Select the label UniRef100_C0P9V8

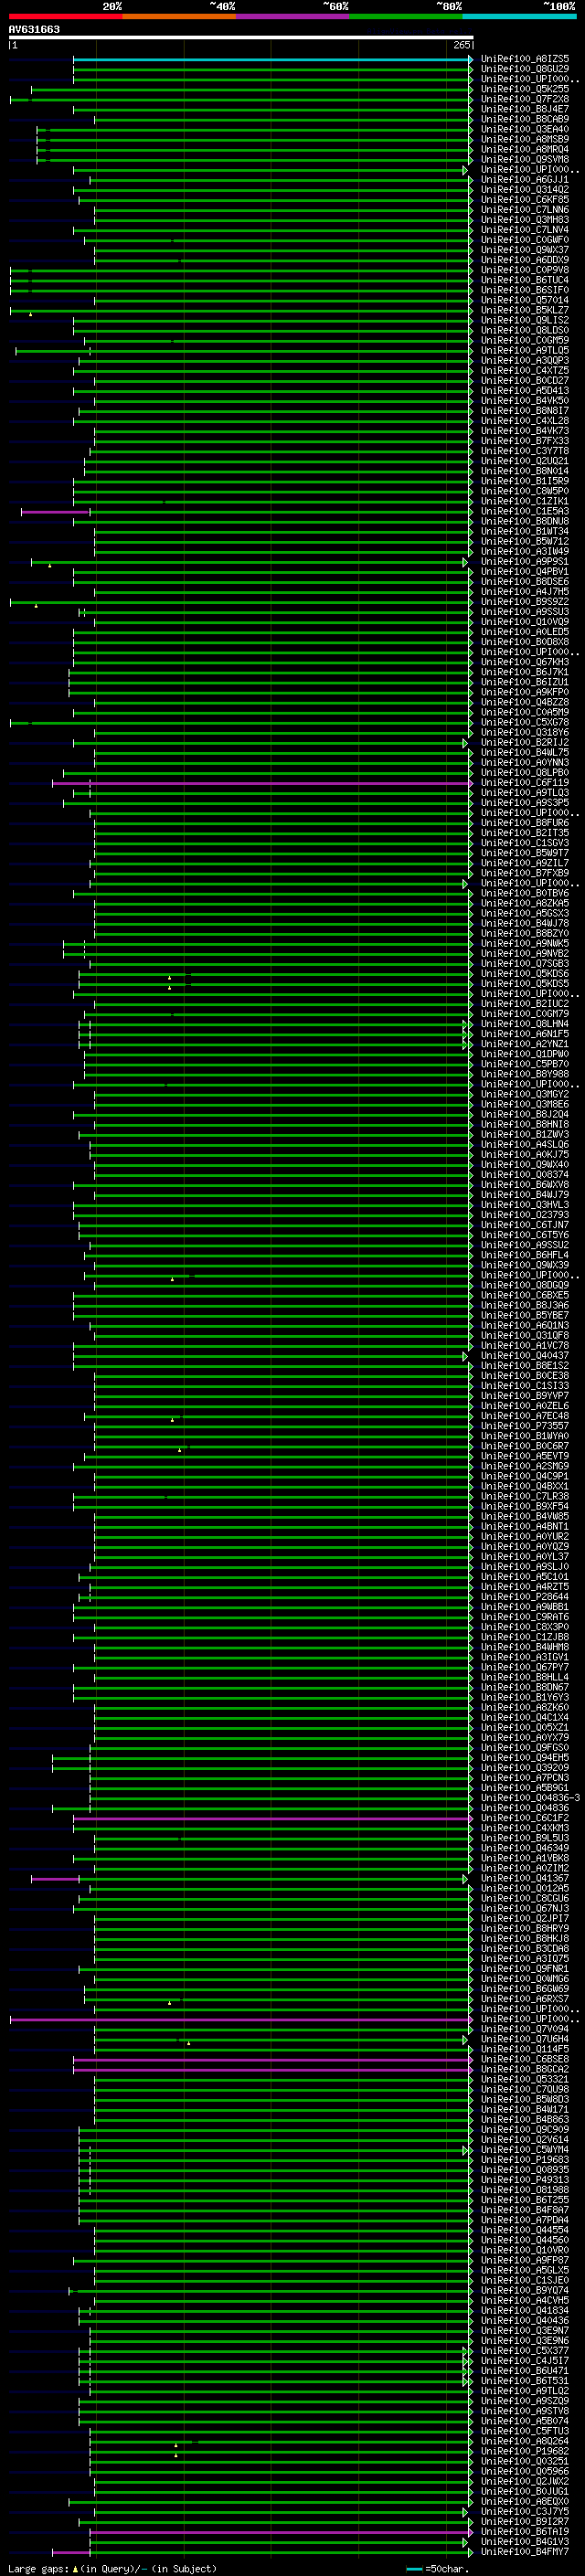[525, 270]
